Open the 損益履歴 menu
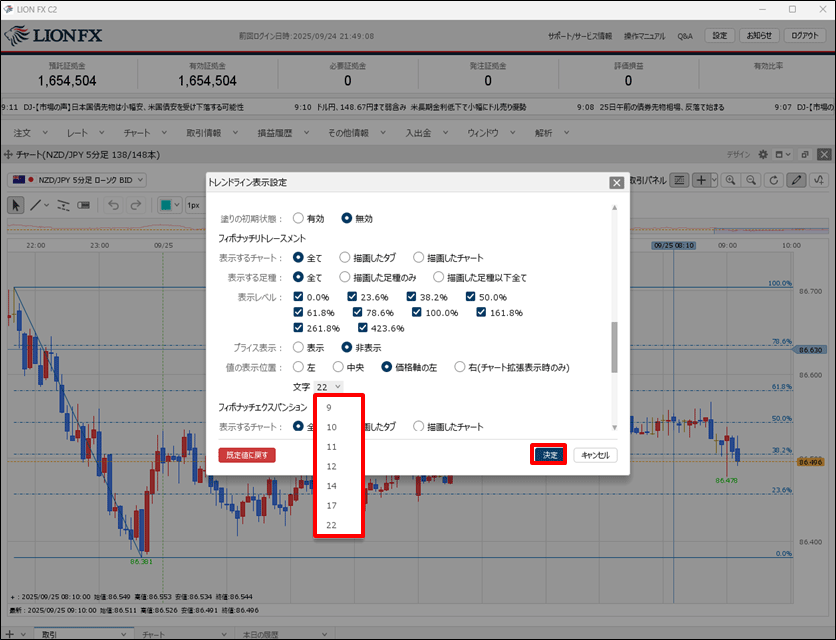Viewport: 836px width, 640px height. click(275, 132)
